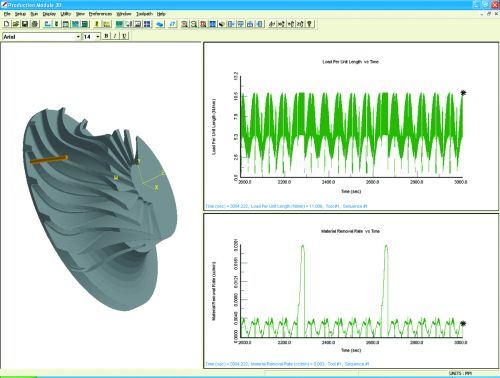Click the Material Removal Rate status text
500x378 pixels.
coord(287,364)
